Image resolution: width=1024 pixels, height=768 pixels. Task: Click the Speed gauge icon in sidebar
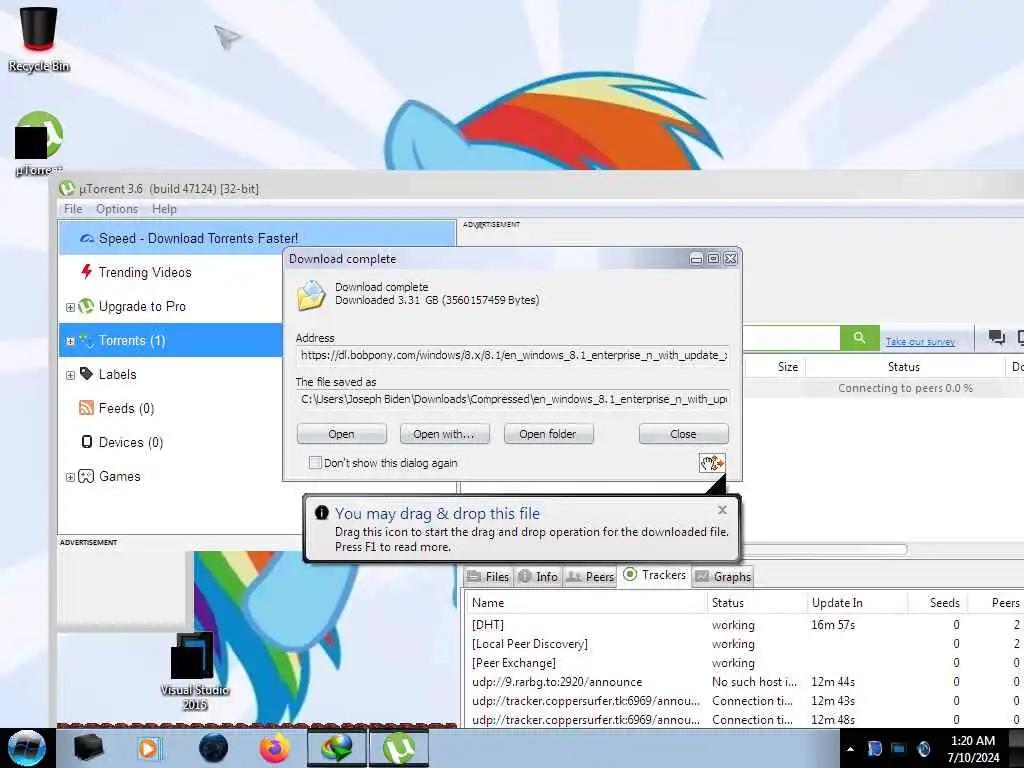click(x=87, y=238)
